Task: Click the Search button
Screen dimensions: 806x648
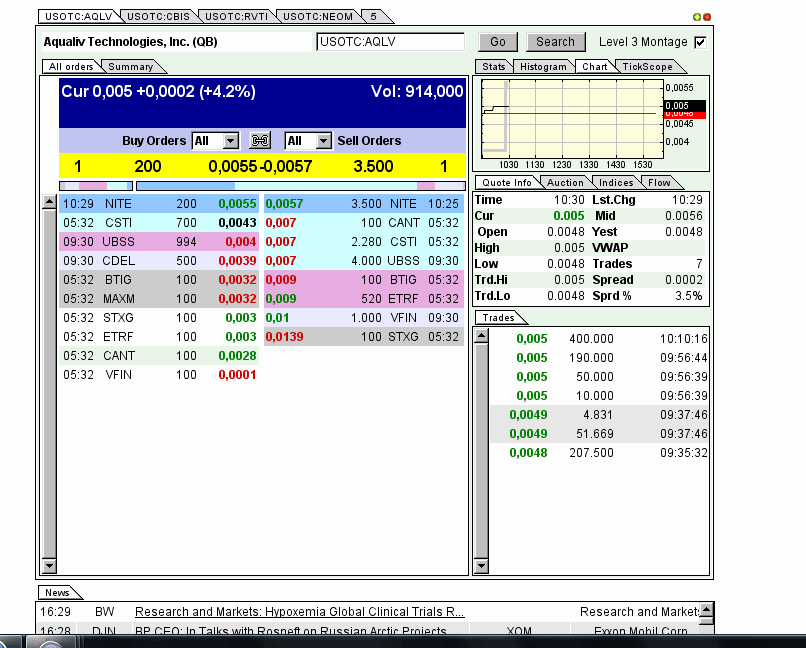Action: point(555,42)
